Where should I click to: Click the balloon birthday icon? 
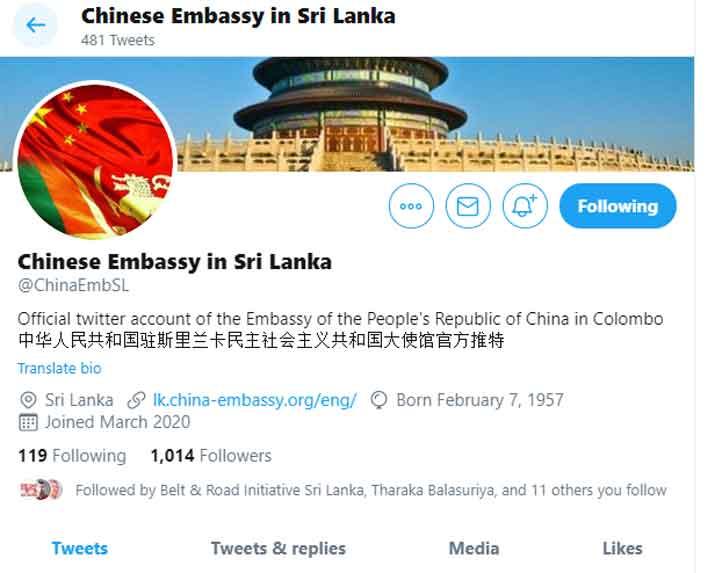(379, 400)
